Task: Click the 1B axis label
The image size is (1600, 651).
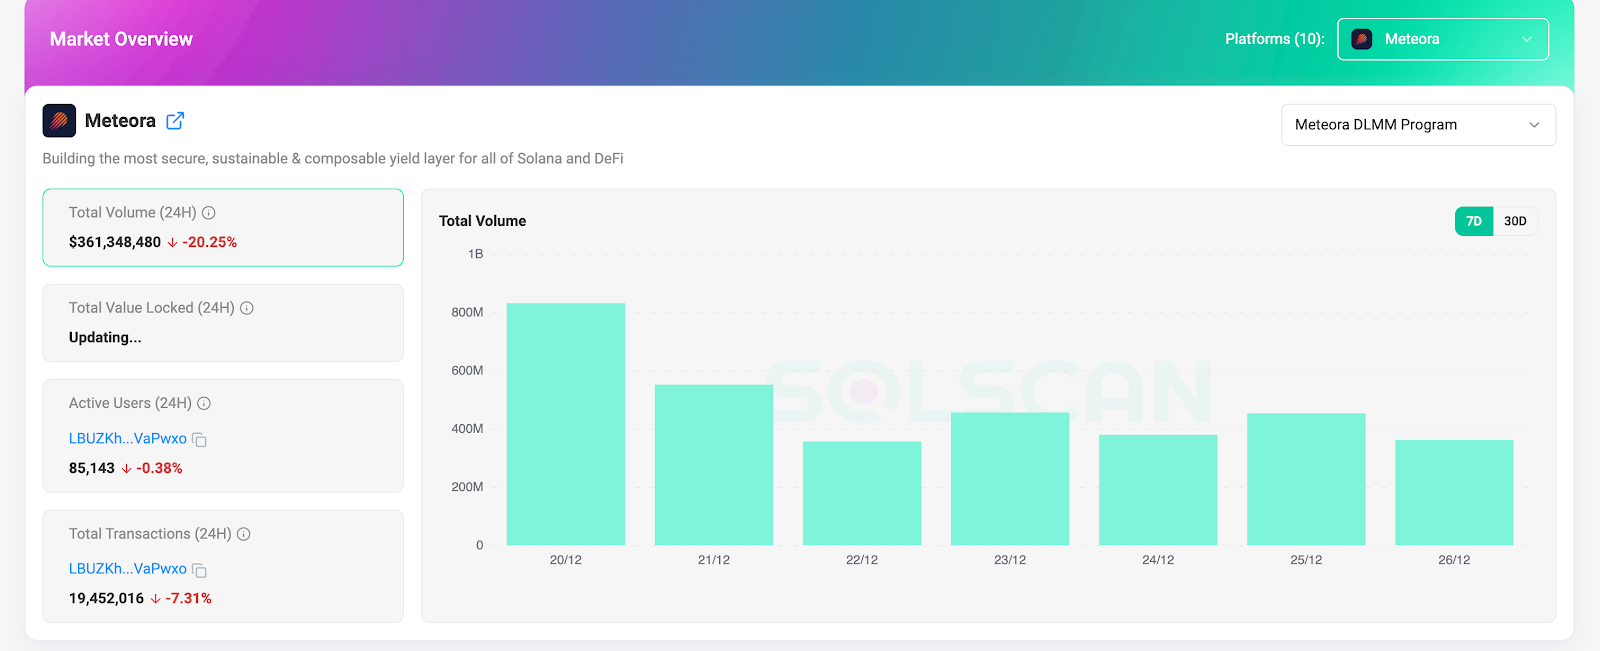Action: [475, 254]
